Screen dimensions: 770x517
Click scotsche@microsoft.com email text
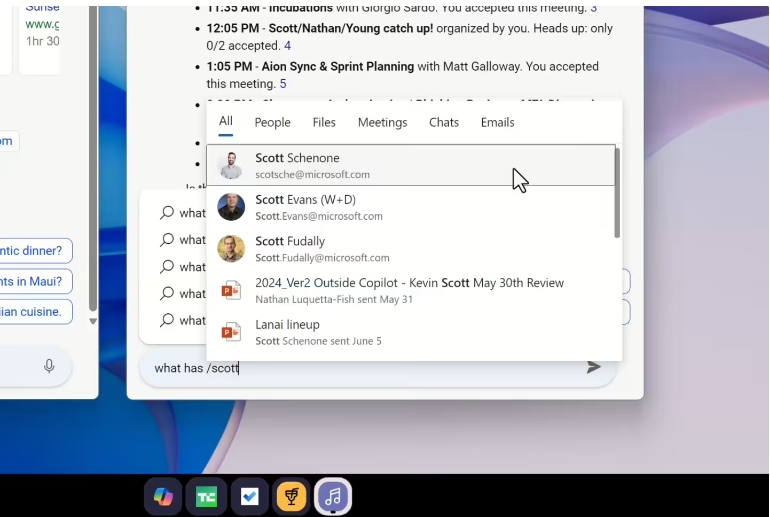click(312, 175)
